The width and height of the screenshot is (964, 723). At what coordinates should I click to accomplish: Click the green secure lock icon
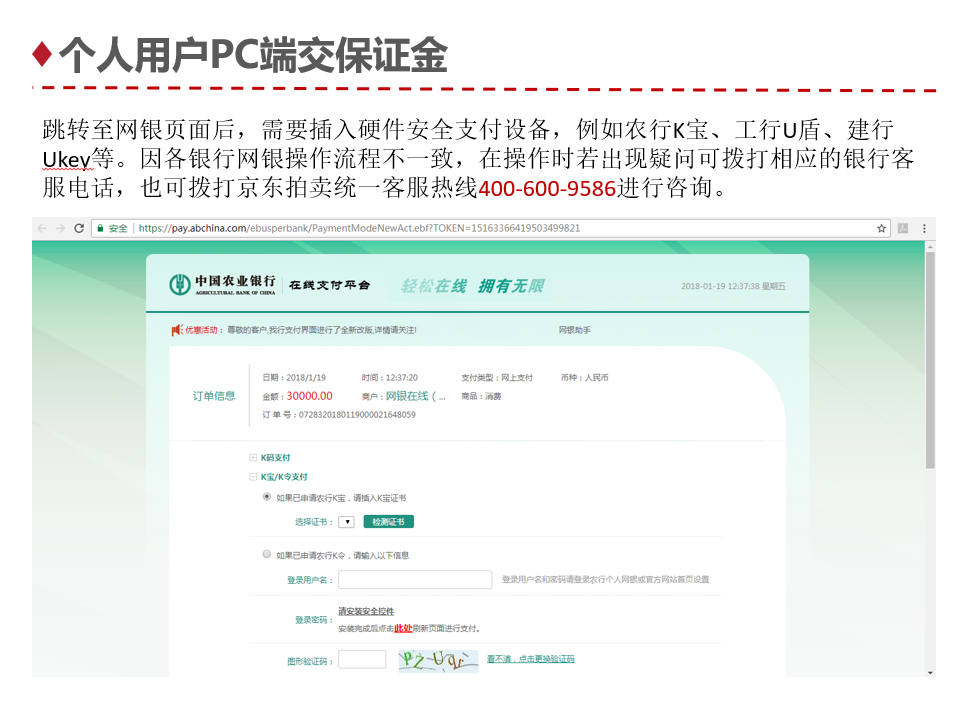pos(100,228)
